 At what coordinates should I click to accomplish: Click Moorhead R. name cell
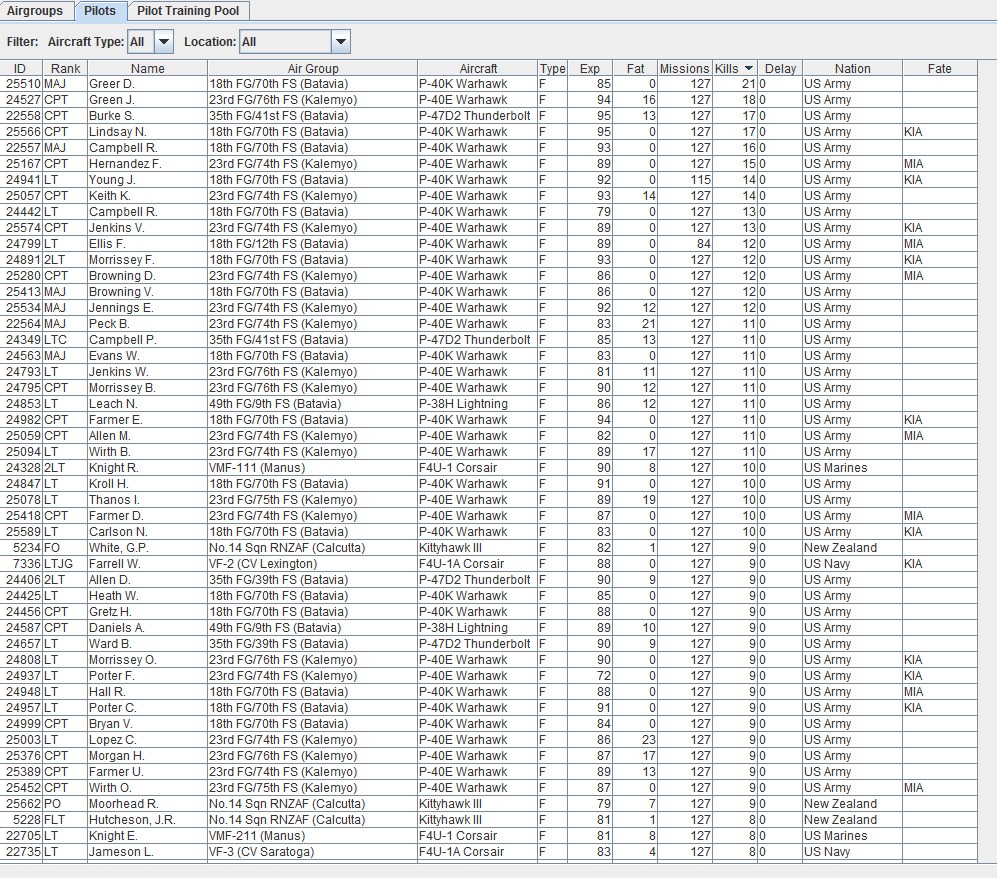pos(148,804)
